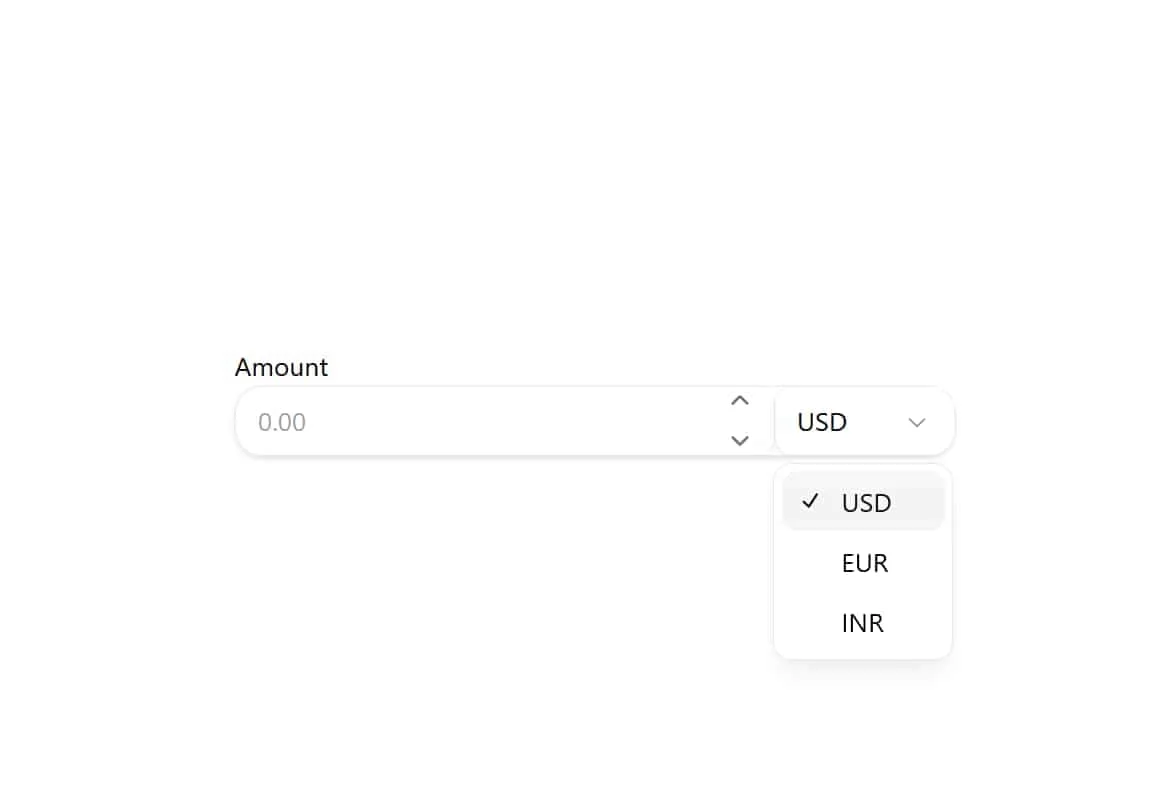
Task: Click the checkmark indicating selected currency
Action: [x=811, y=503]
